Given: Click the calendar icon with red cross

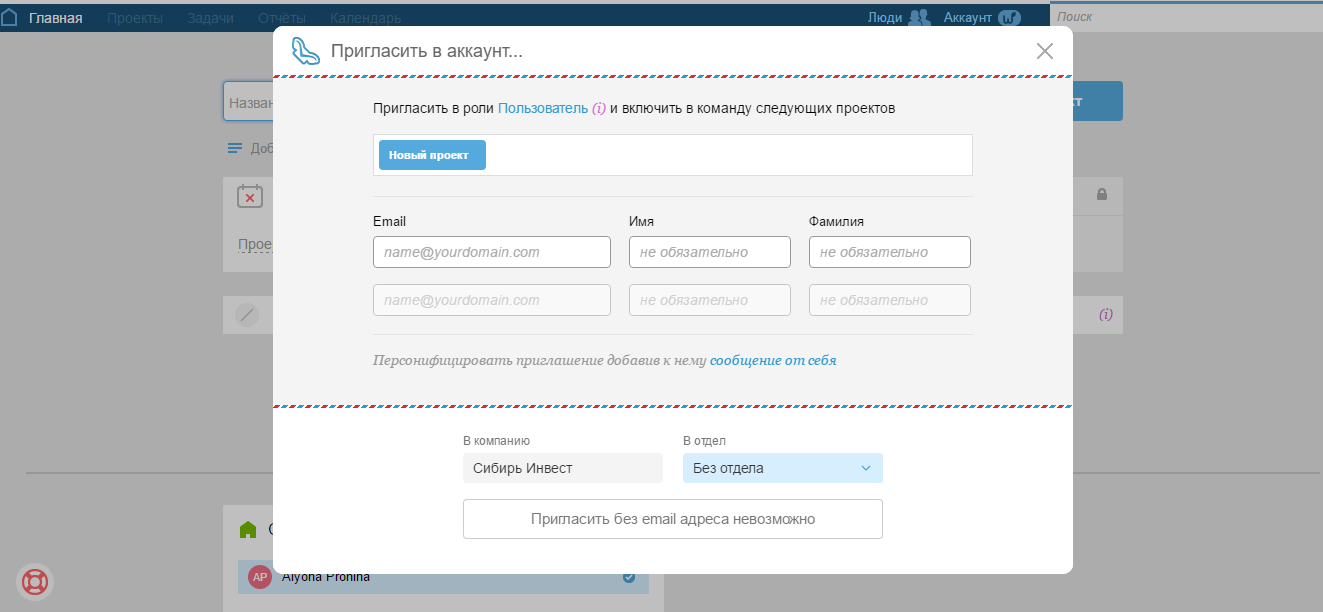Looking at the screenshot, I should pos(250,196).
